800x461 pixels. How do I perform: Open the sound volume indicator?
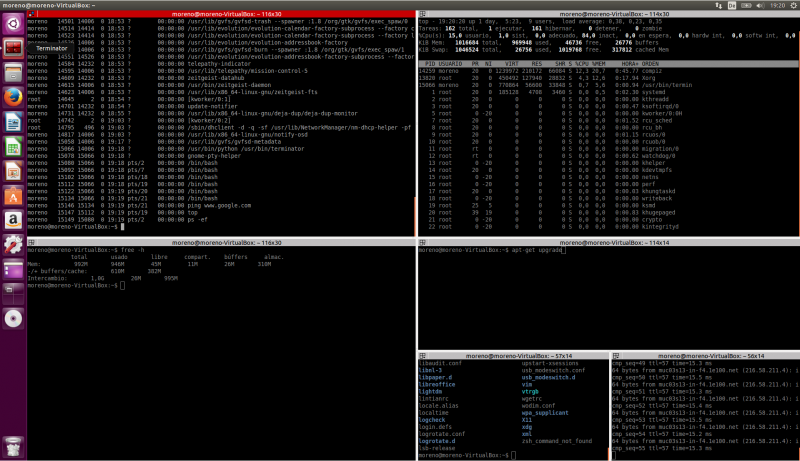pyautogui.click(x=760, y=5)
